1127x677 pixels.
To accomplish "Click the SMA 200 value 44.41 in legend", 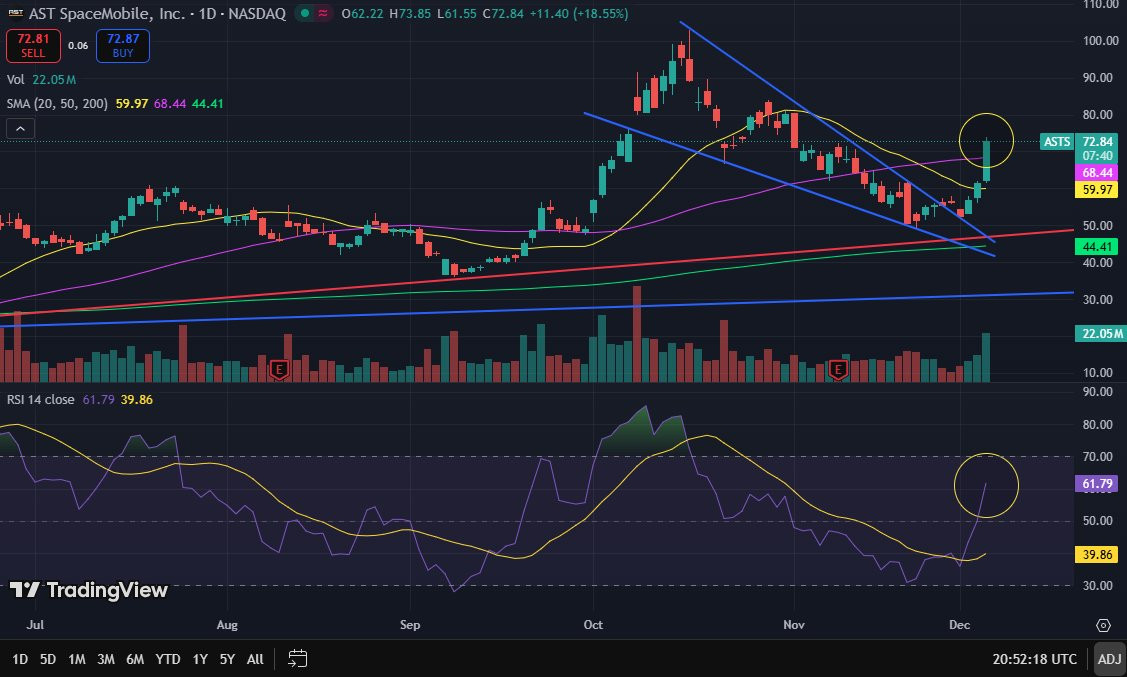I will coord(208,103).
